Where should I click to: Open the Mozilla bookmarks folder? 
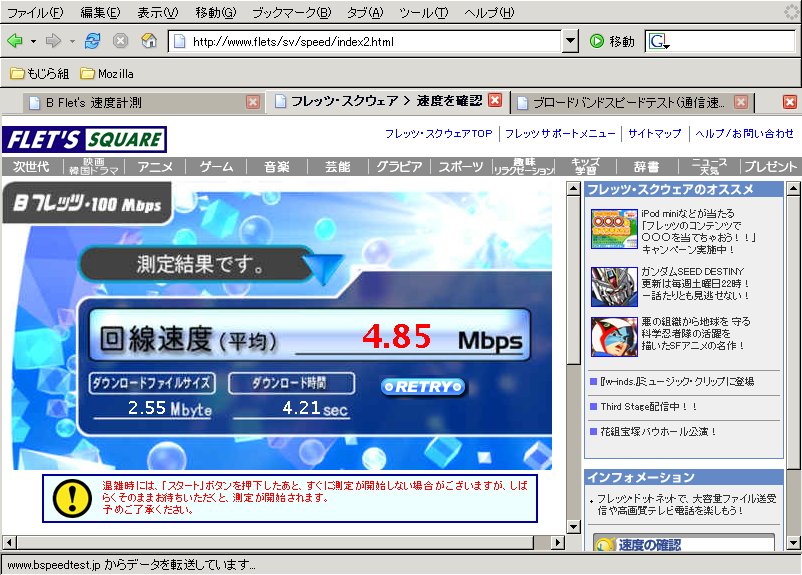click(107, 74)
